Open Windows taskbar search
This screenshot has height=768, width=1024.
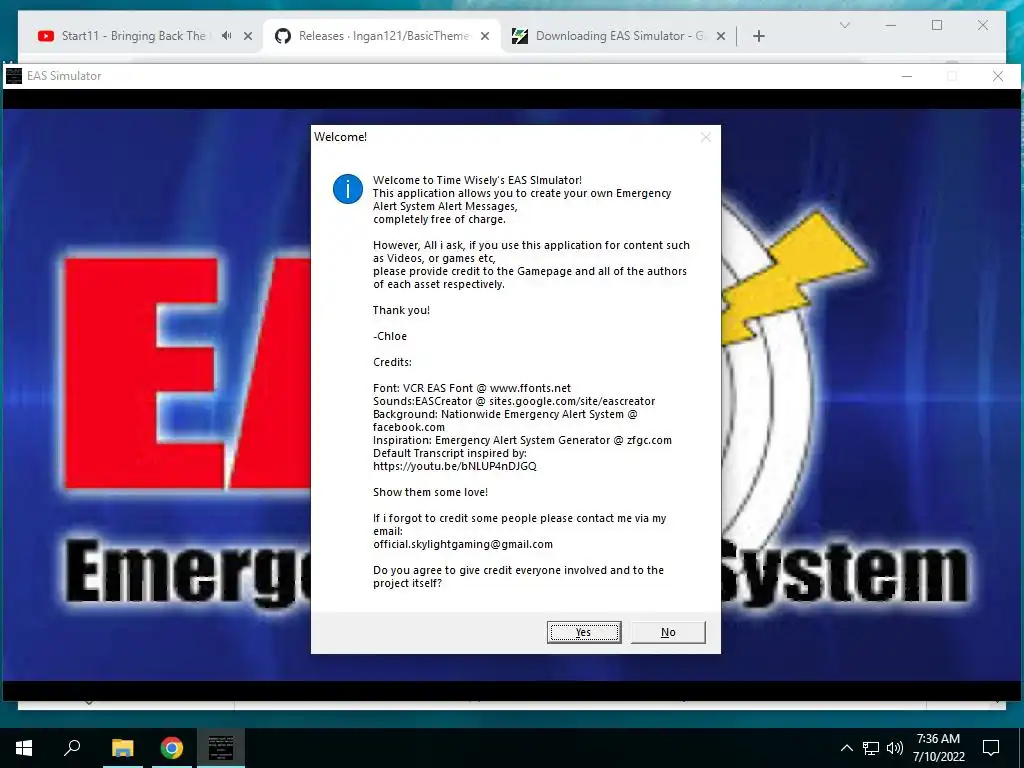72,748
